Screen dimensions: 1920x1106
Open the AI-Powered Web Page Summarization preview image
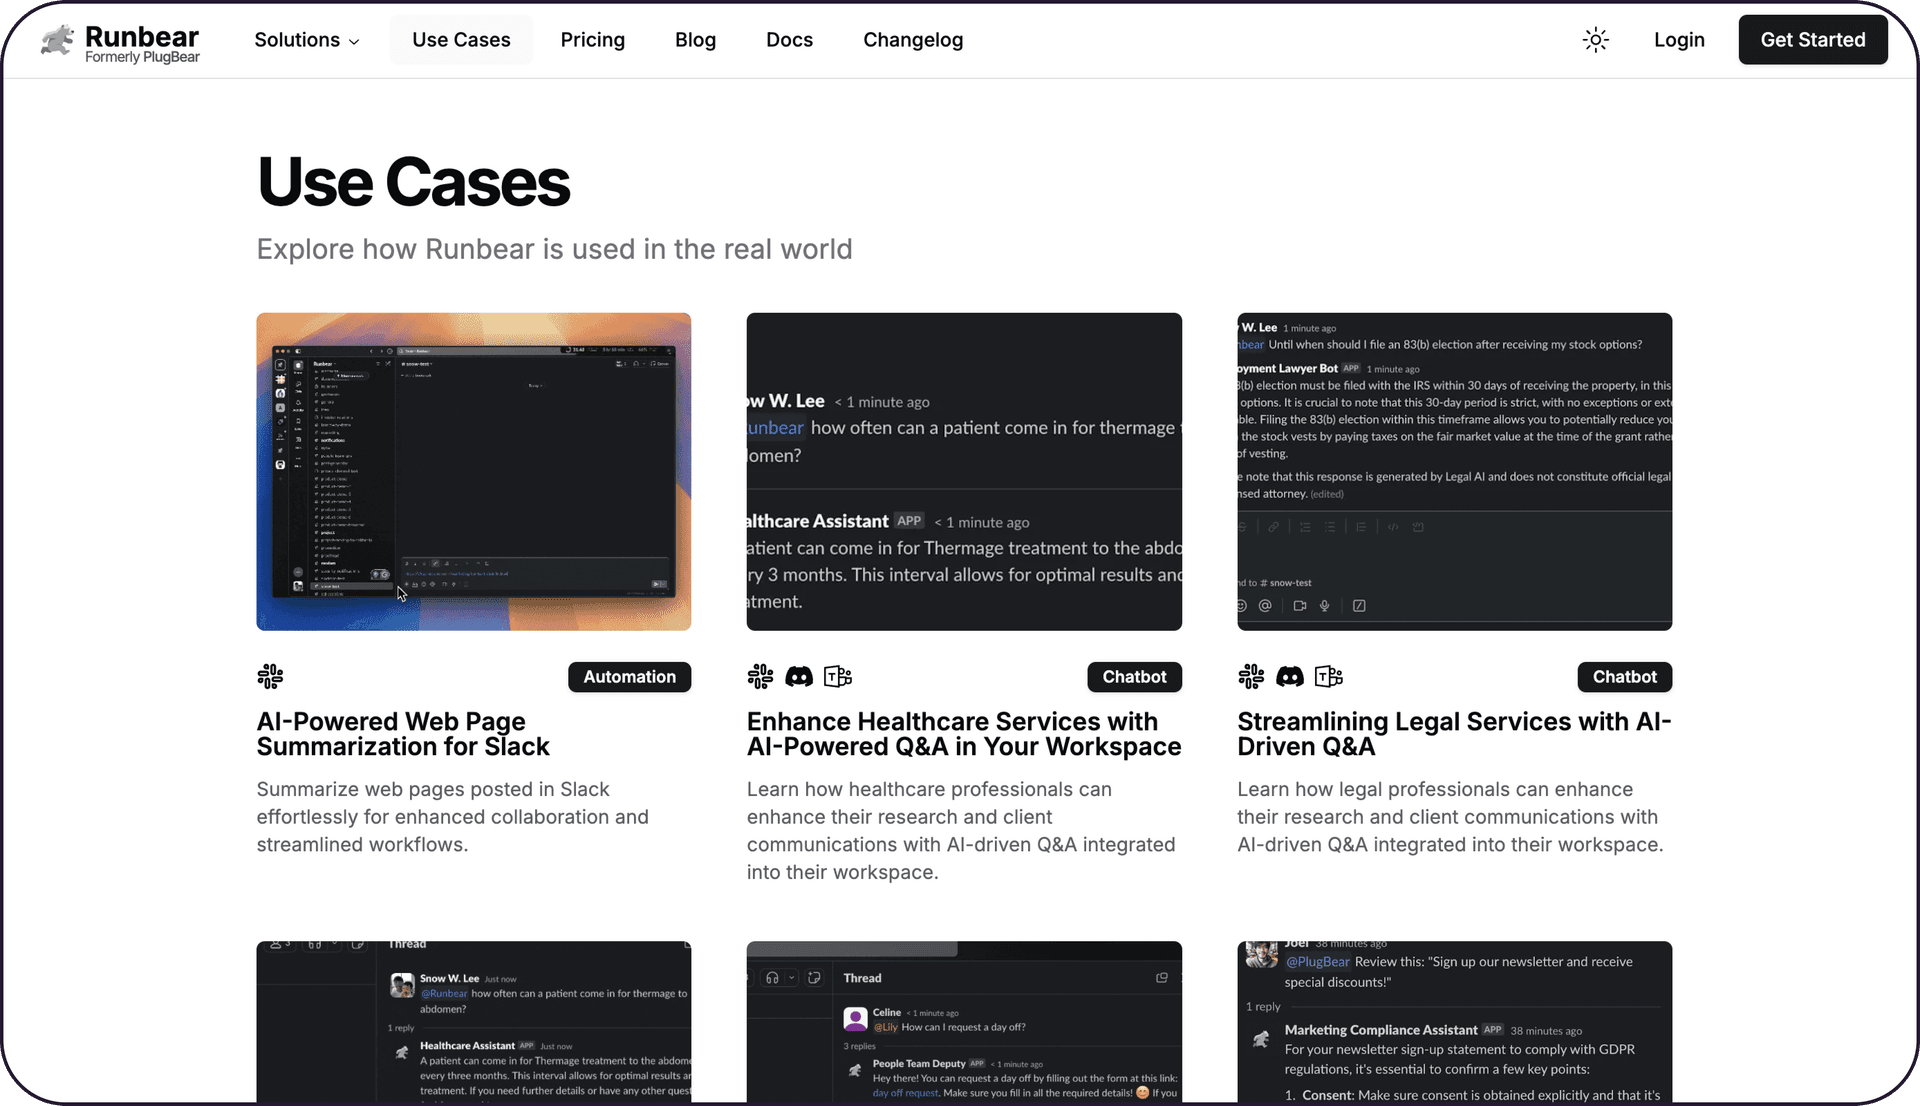(x=473, y=471)
